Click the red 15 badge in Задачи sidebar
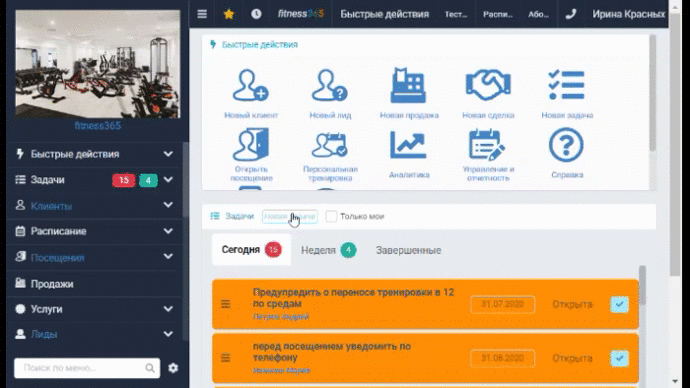Image resolution: width=690 pixels, height=388 pixels. coord(124,180)
